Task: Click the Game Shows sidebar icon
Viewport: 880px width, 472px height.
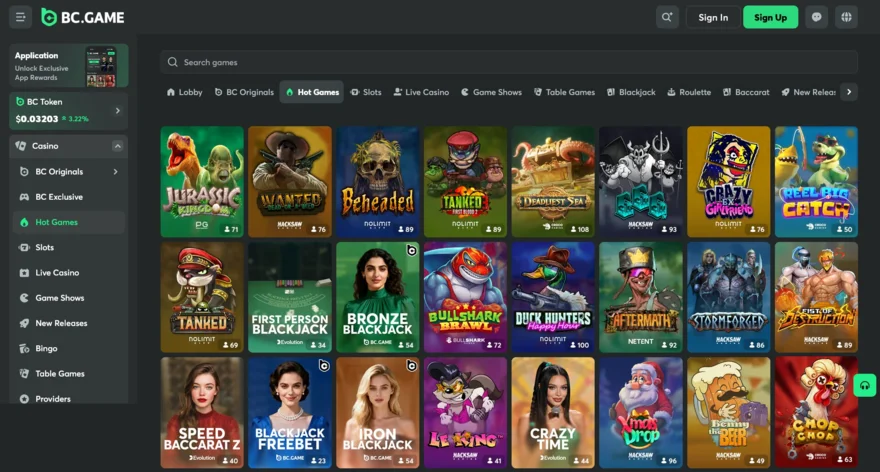Action: (x=24, y=298)
